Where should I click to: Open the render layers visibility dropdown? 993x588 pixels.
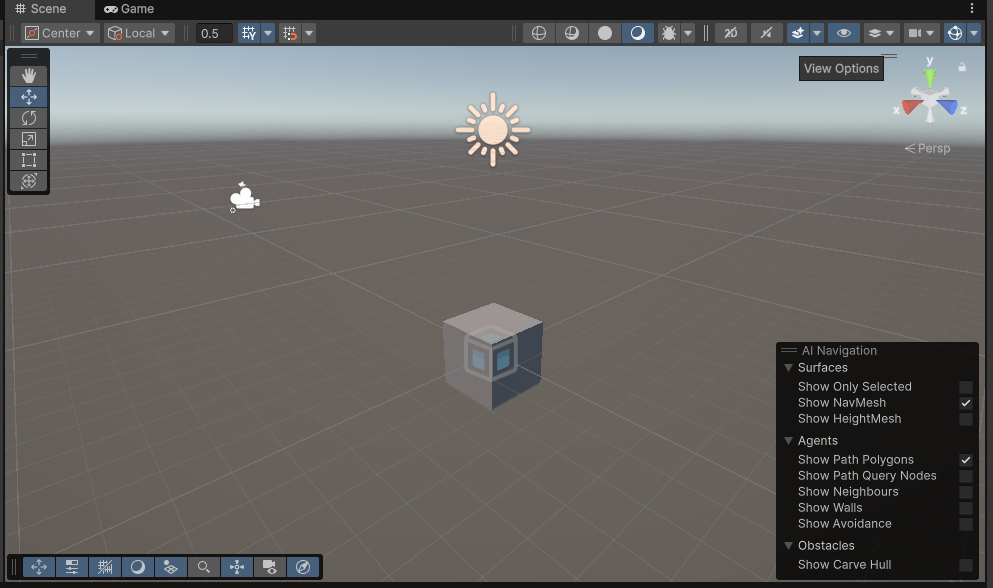(882, 33)
